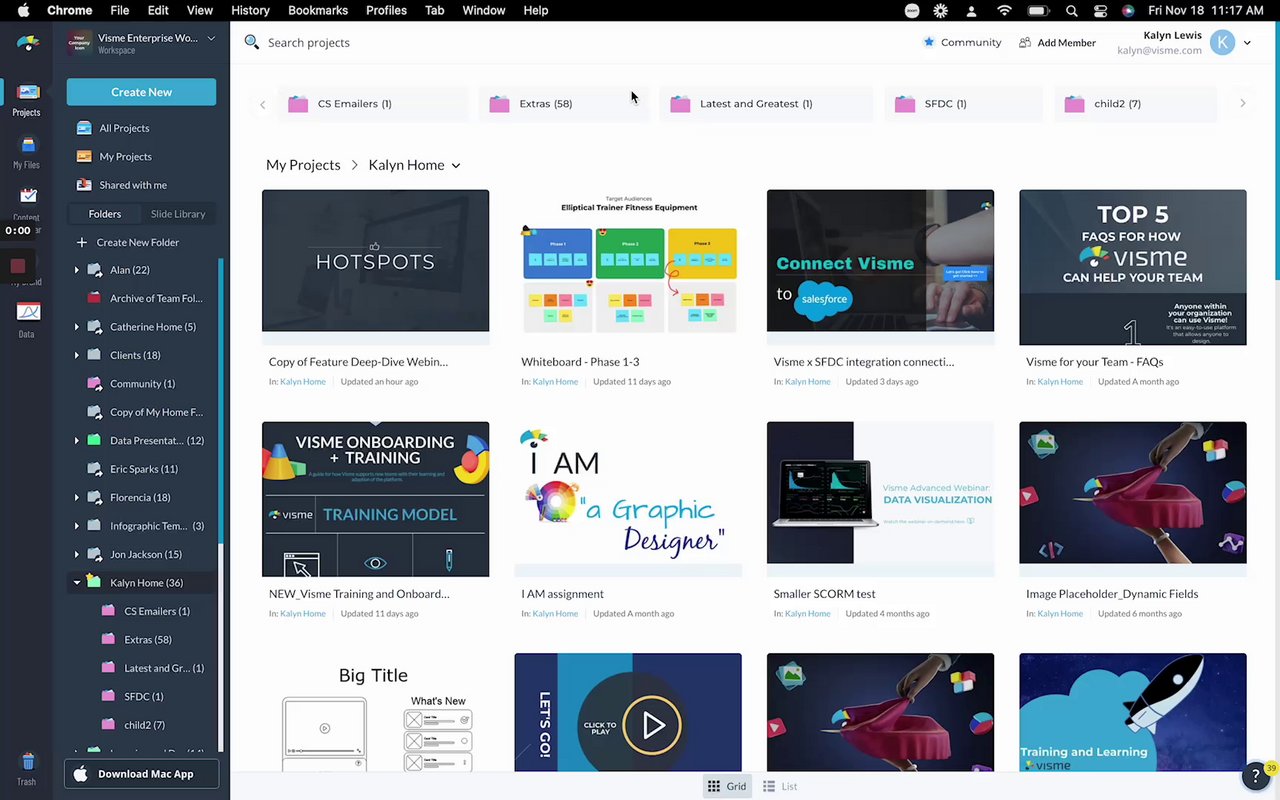Select child2 (7) subfolder in the tree
Image resolution: width=1280 pixels, height=800 pixels.
(x=144, y=725)
